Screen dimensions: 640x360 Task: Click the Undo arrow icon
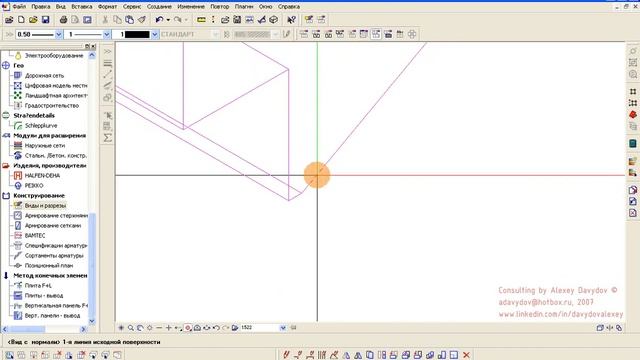tap(159, 20)
